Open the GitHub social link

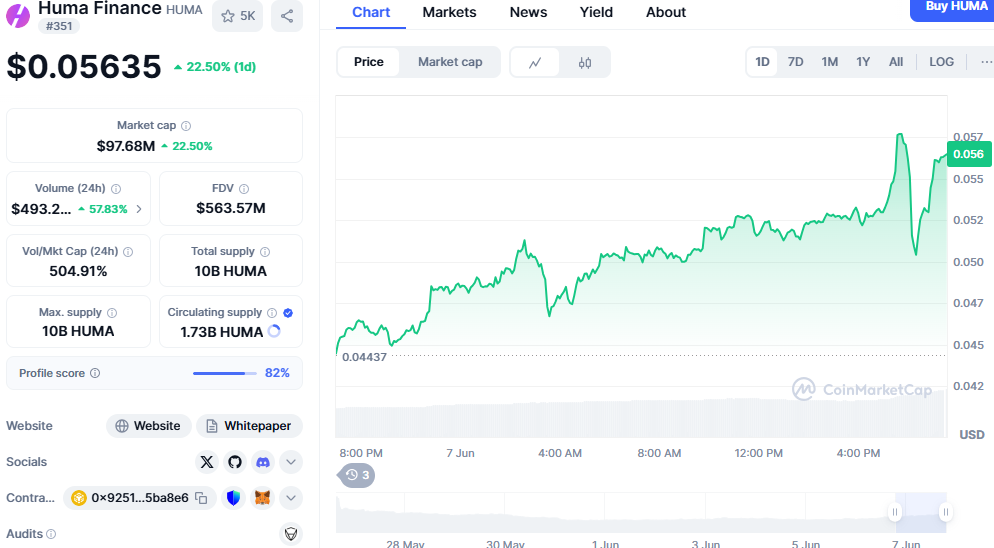point(235,462)
